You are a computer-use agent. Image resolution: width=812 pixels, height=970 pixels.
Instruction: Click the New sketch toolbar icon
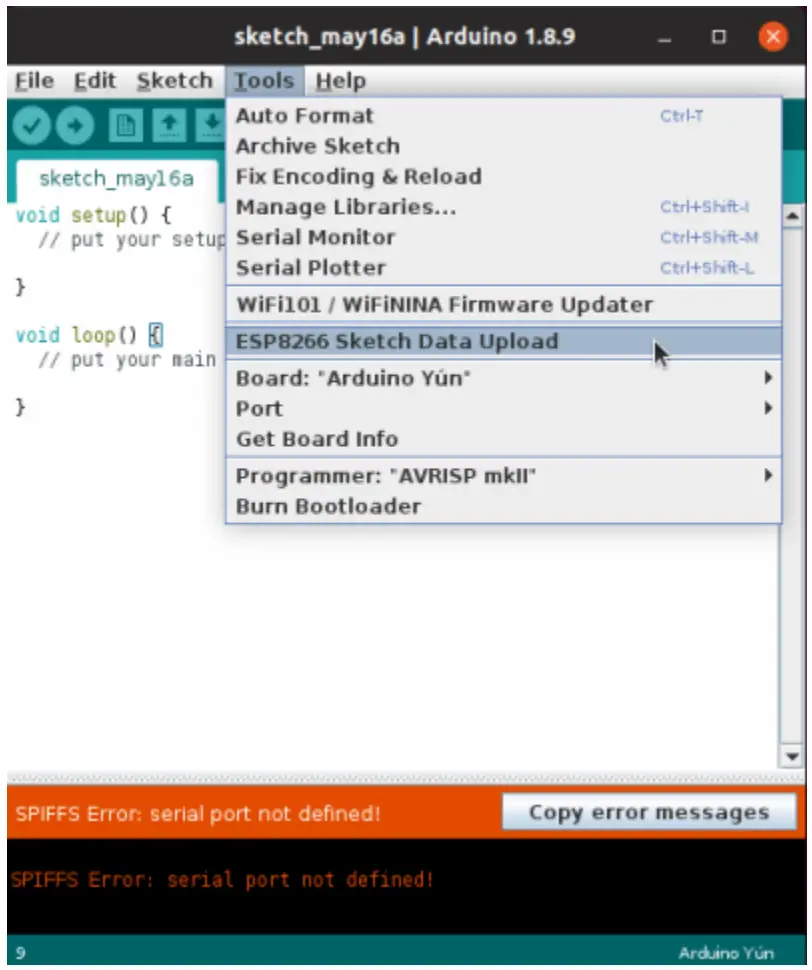pos(126,126)
